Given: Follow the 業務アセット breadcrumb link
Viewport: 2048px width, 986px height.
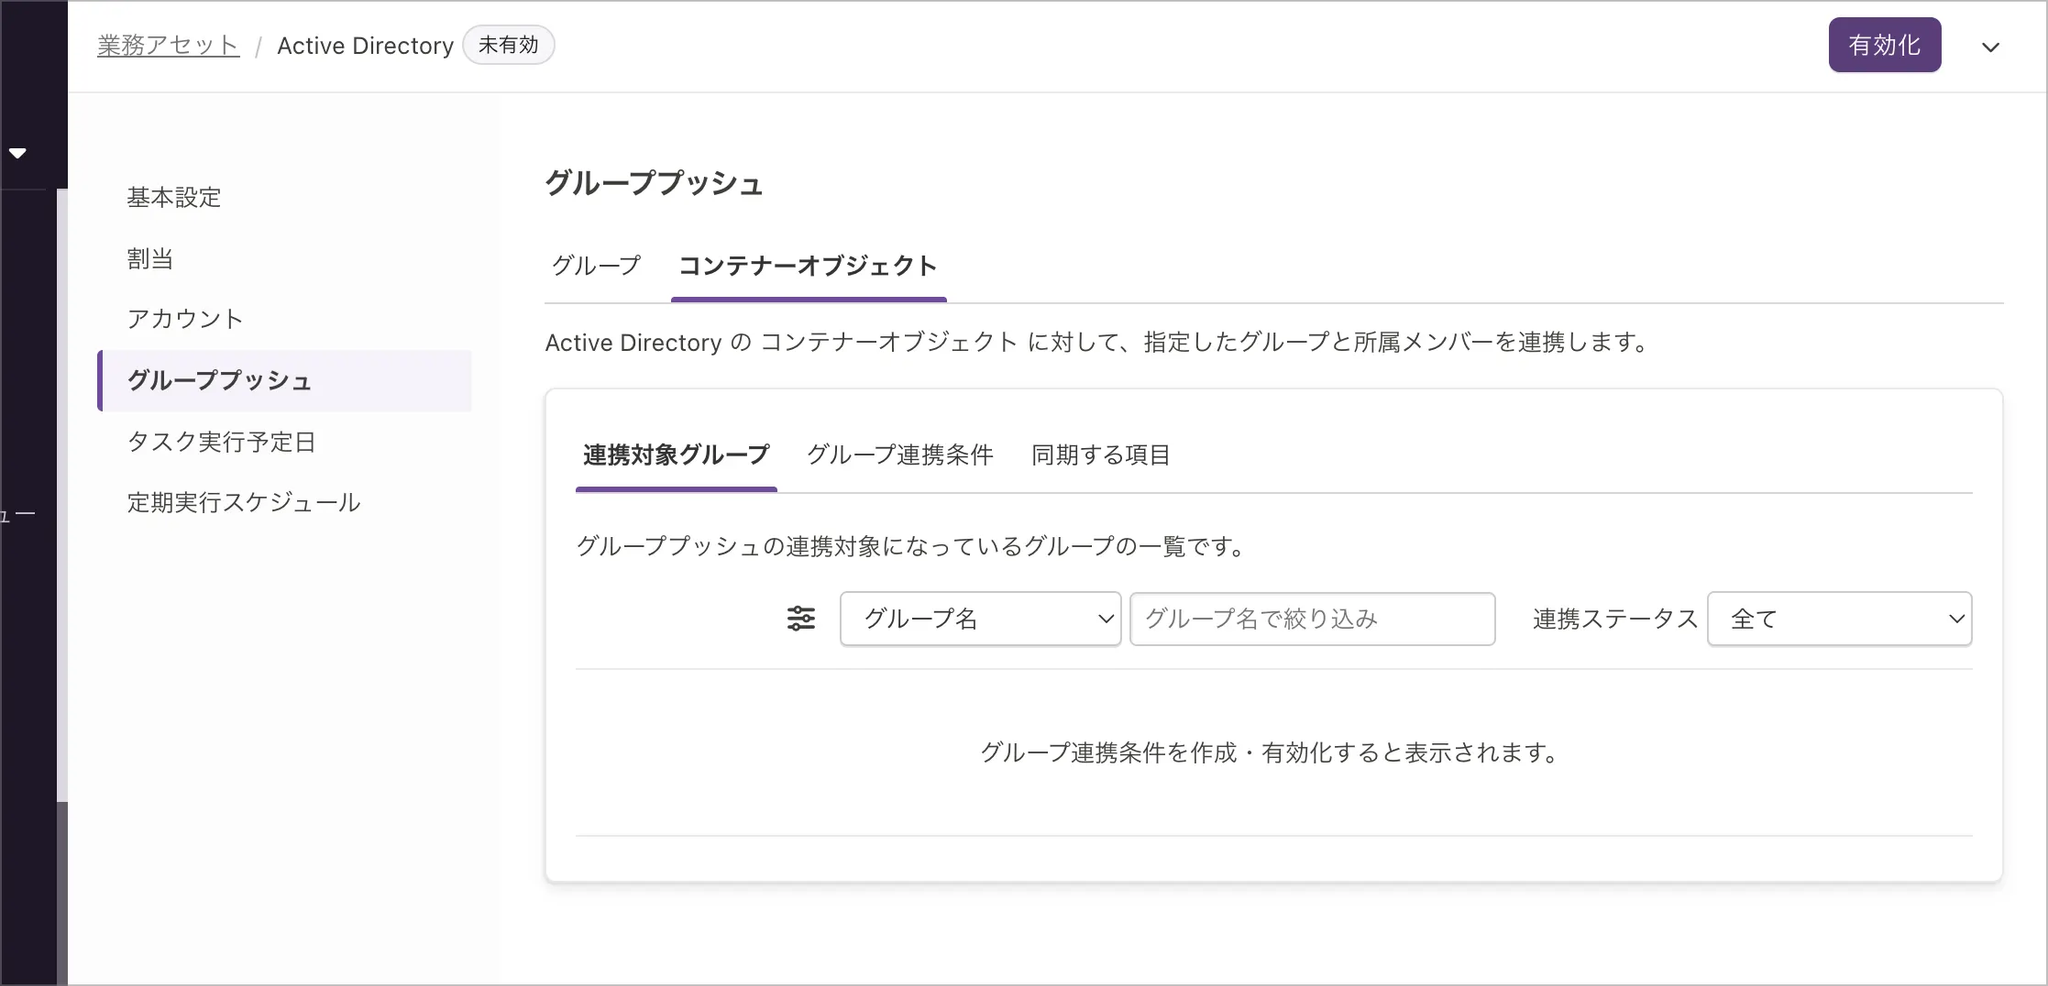Looking at the screenshot, I should point(168,46).
